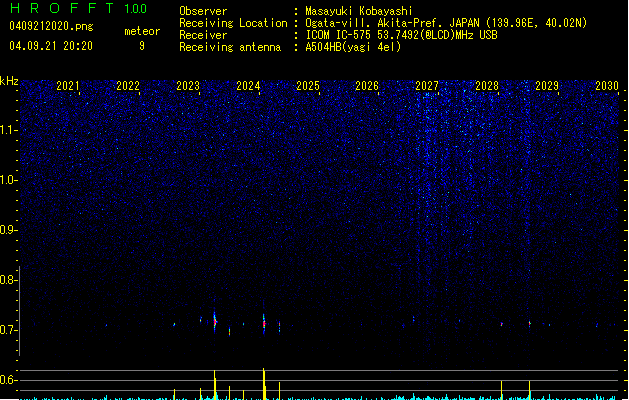The width and height of the screenshot is (629, 400).
Task: Click the meteor label
Action: coord(142,31)
